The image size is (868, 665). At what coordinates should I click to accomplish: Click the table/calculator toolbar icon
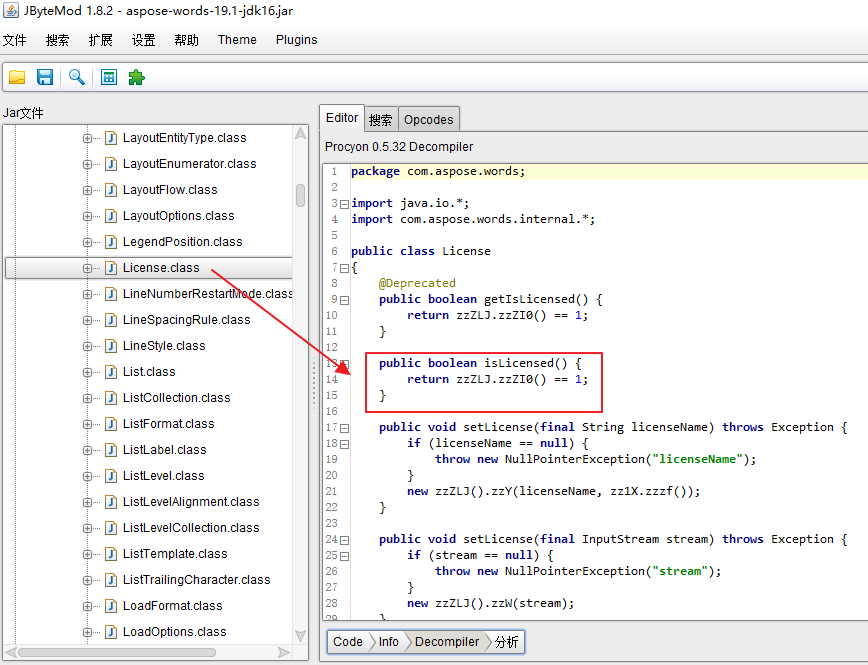coord(109,77)
